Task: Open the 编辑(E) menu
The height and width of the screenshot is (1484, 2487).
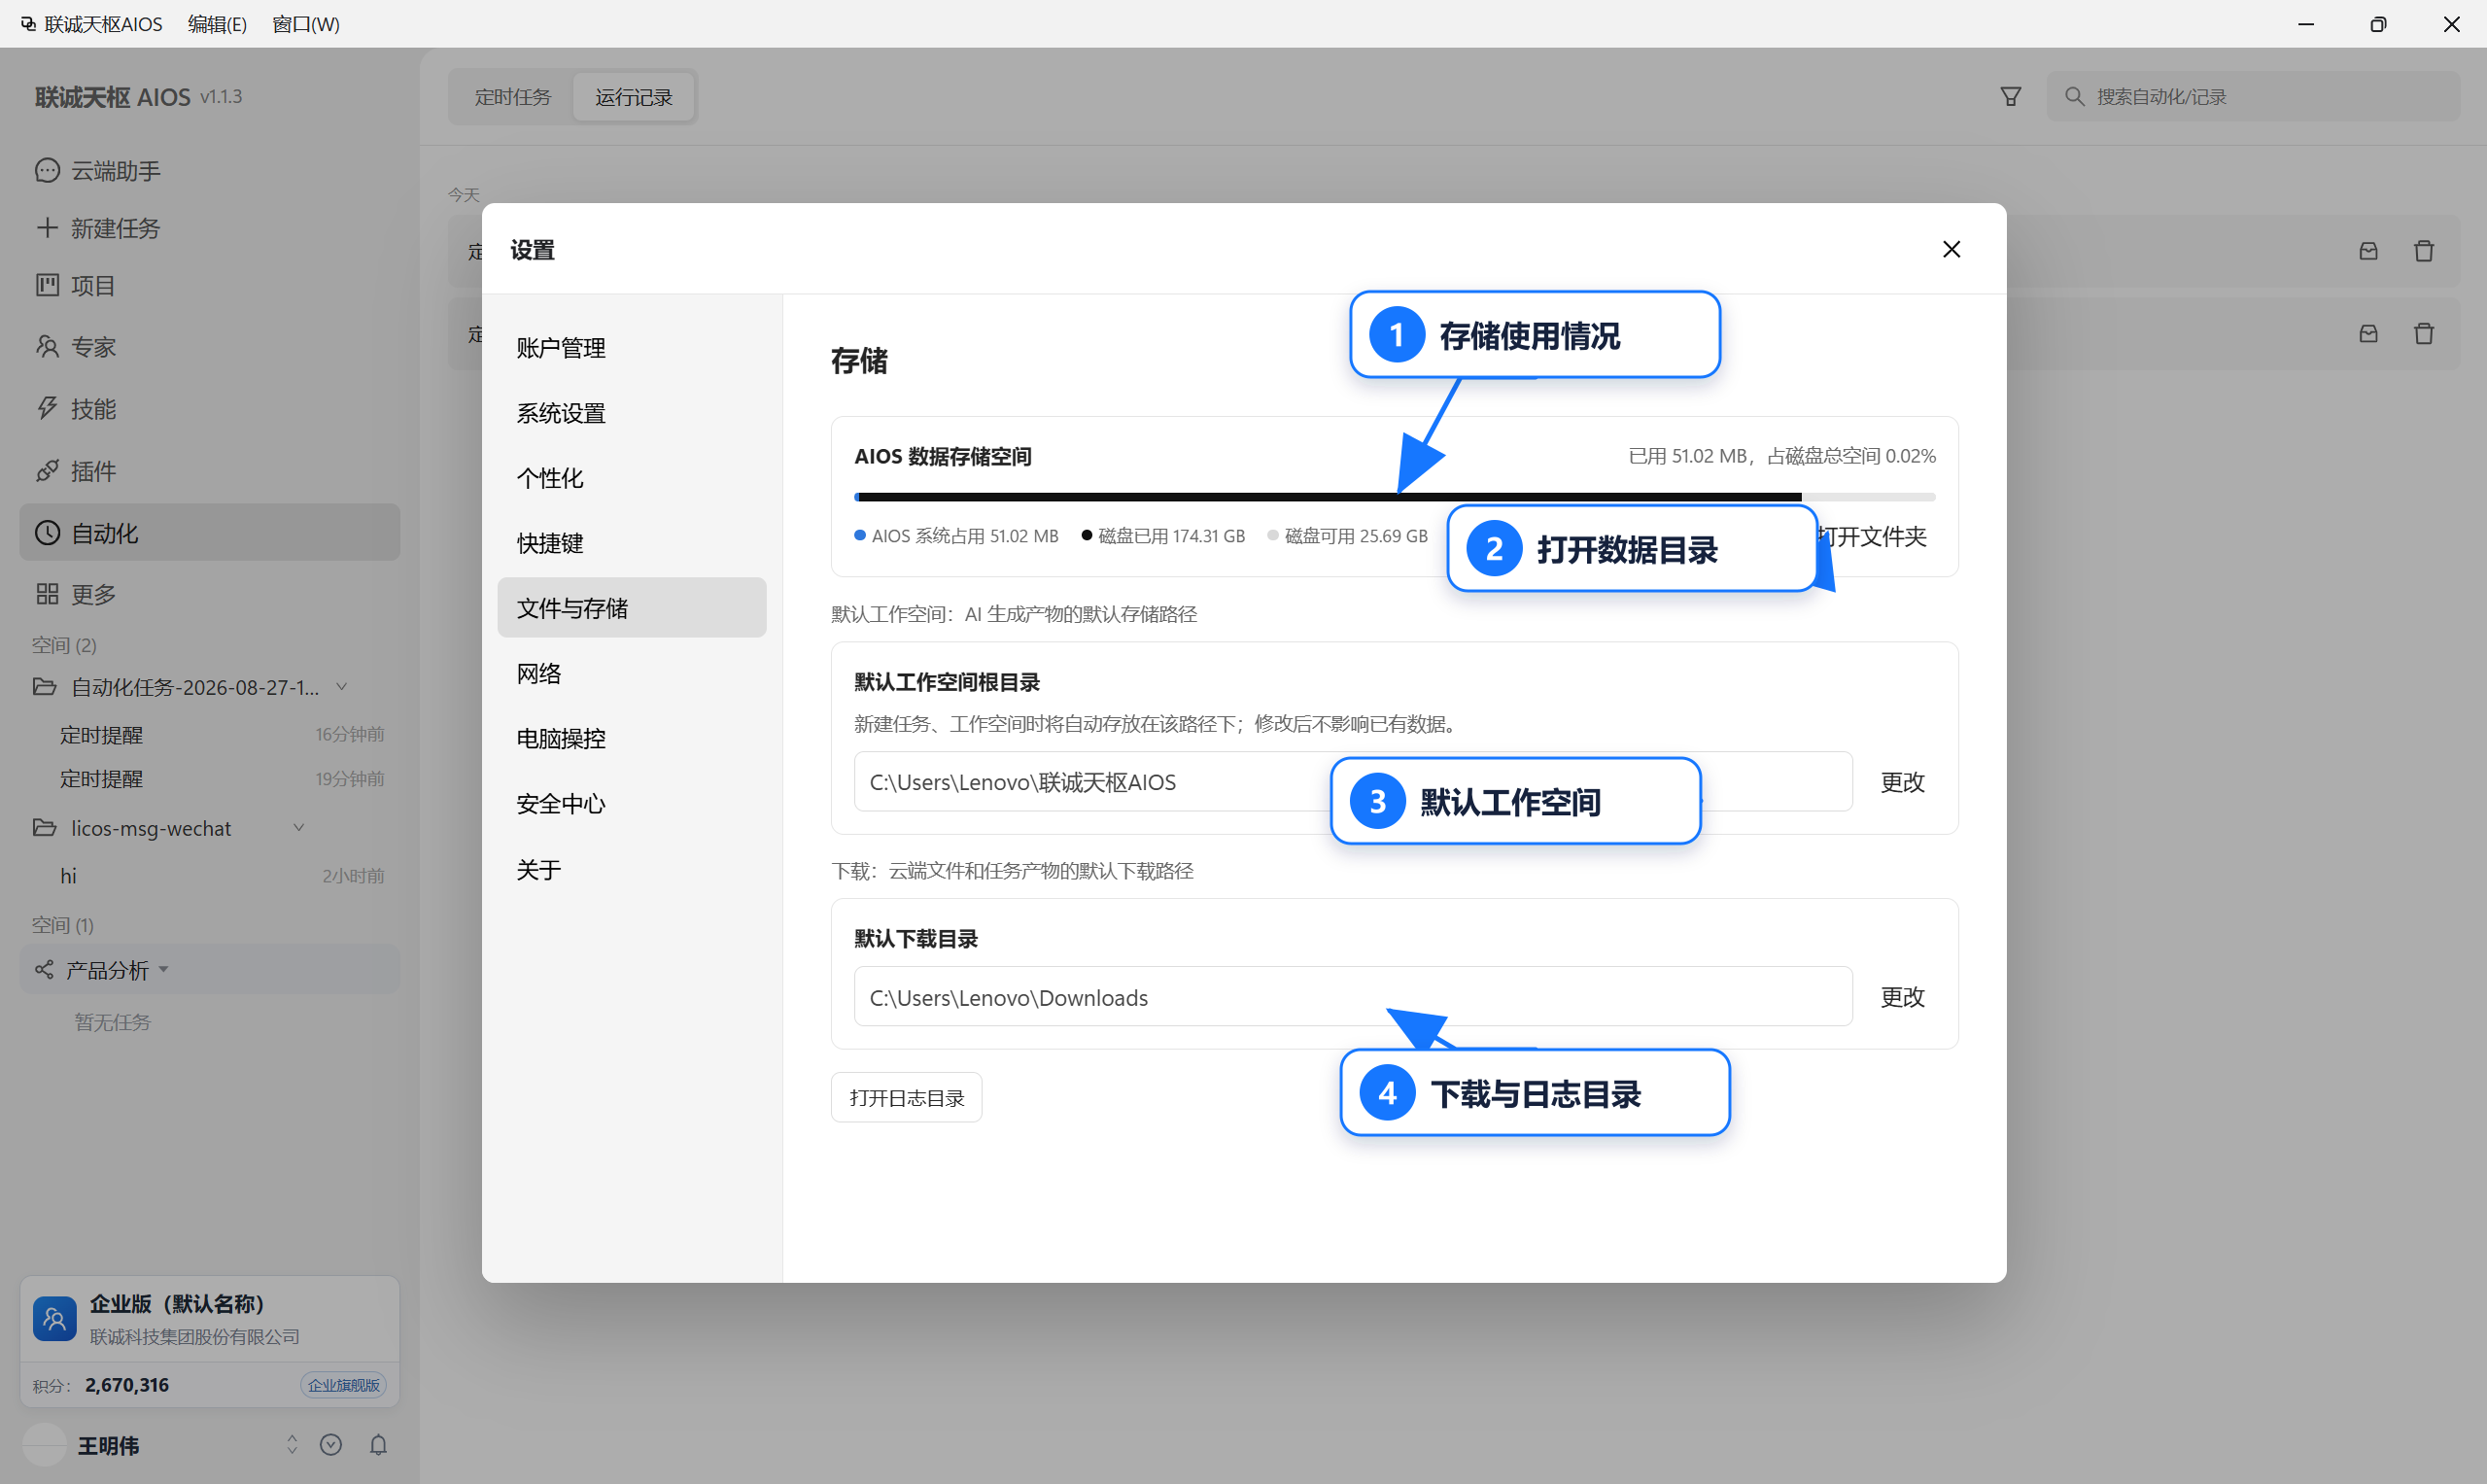Action: click(x=217, y=24)
